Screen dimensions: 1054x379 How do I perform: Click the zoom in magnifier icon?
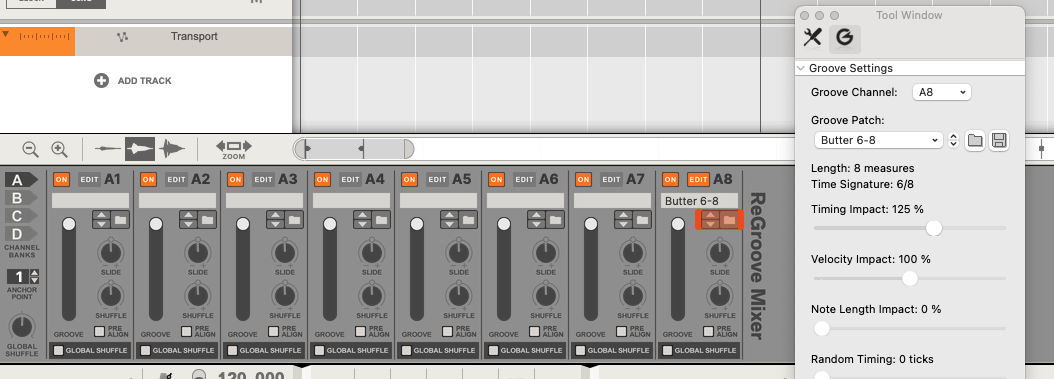(x=59, y=149)
